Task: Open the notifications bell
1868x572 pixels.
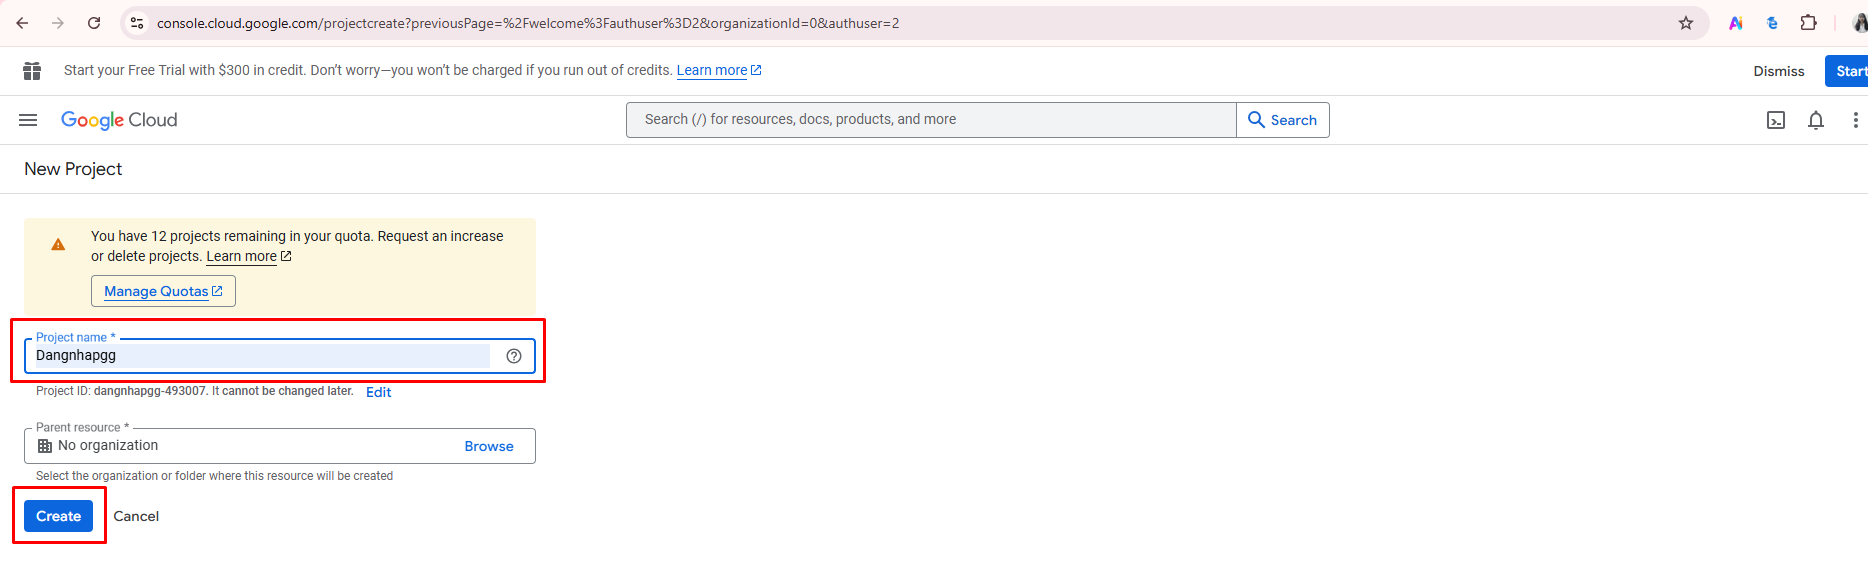Action: (x=1816, y=120)
